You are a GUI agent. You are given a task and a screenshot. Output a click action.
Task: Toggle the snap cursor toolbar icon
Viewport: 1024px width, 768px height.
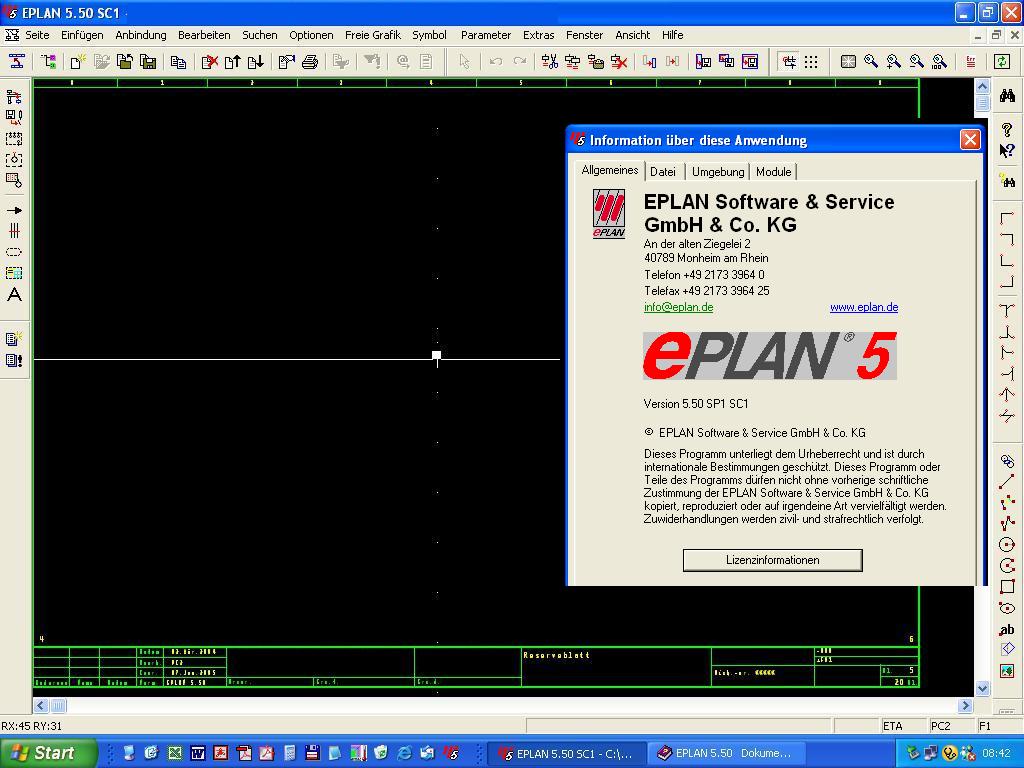(789, 62)
